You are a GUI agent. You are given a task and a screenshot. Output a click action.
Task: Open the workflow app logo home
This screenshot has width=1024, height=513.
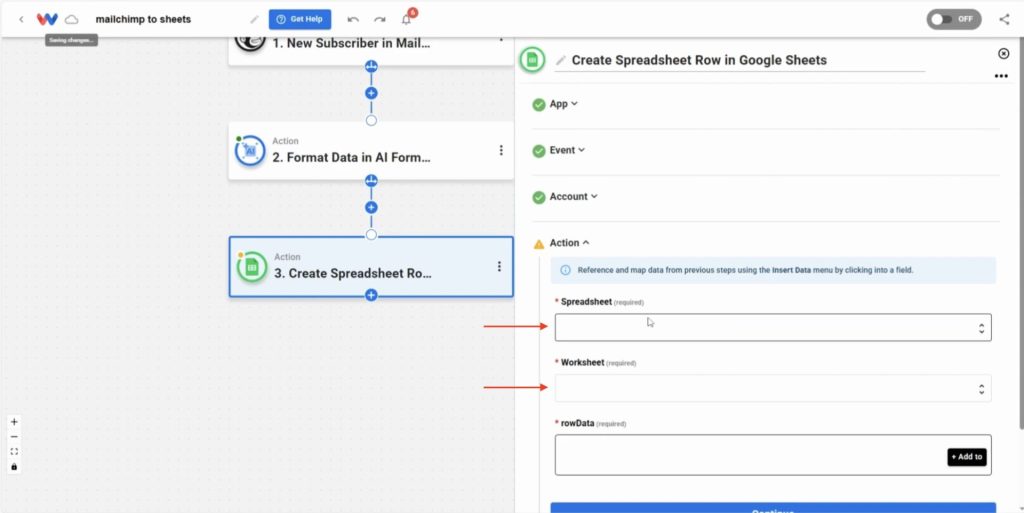[47, 20]
